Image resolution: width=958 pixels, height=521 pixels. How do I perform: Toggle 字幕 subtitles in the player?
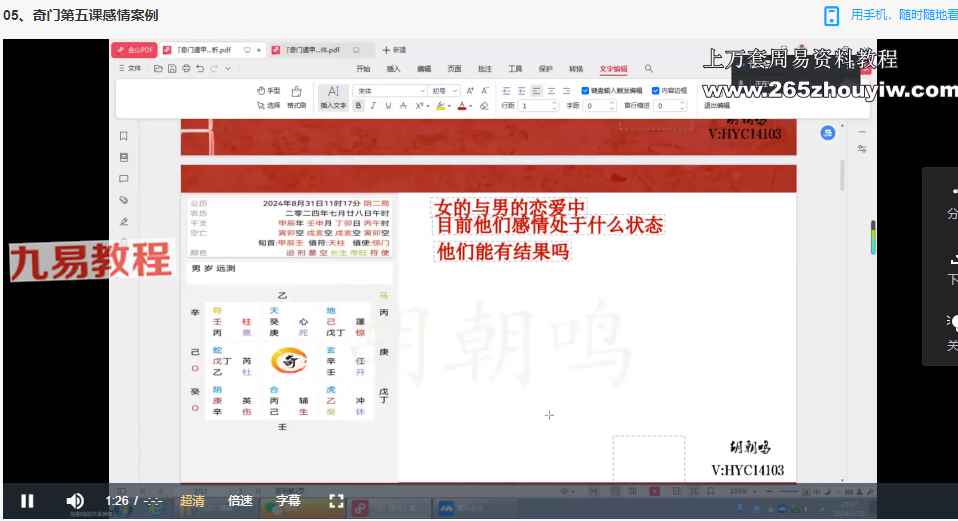coord(288,500)
